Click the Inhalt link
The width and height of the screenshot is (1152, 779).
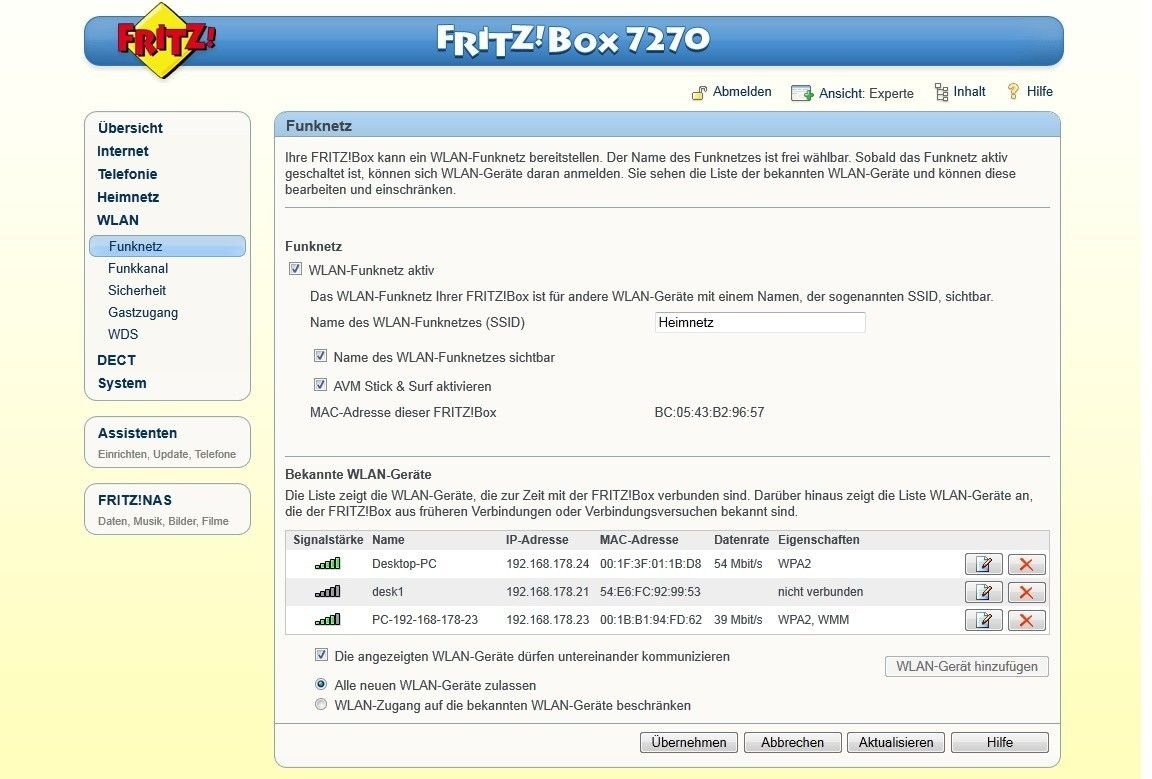tap(969, 92)
